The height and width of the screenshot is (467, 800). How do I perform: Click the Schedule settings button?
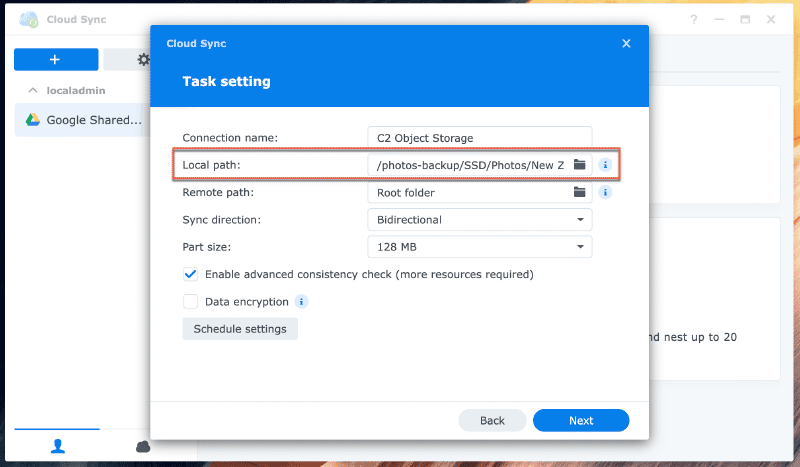coord(240,329)
